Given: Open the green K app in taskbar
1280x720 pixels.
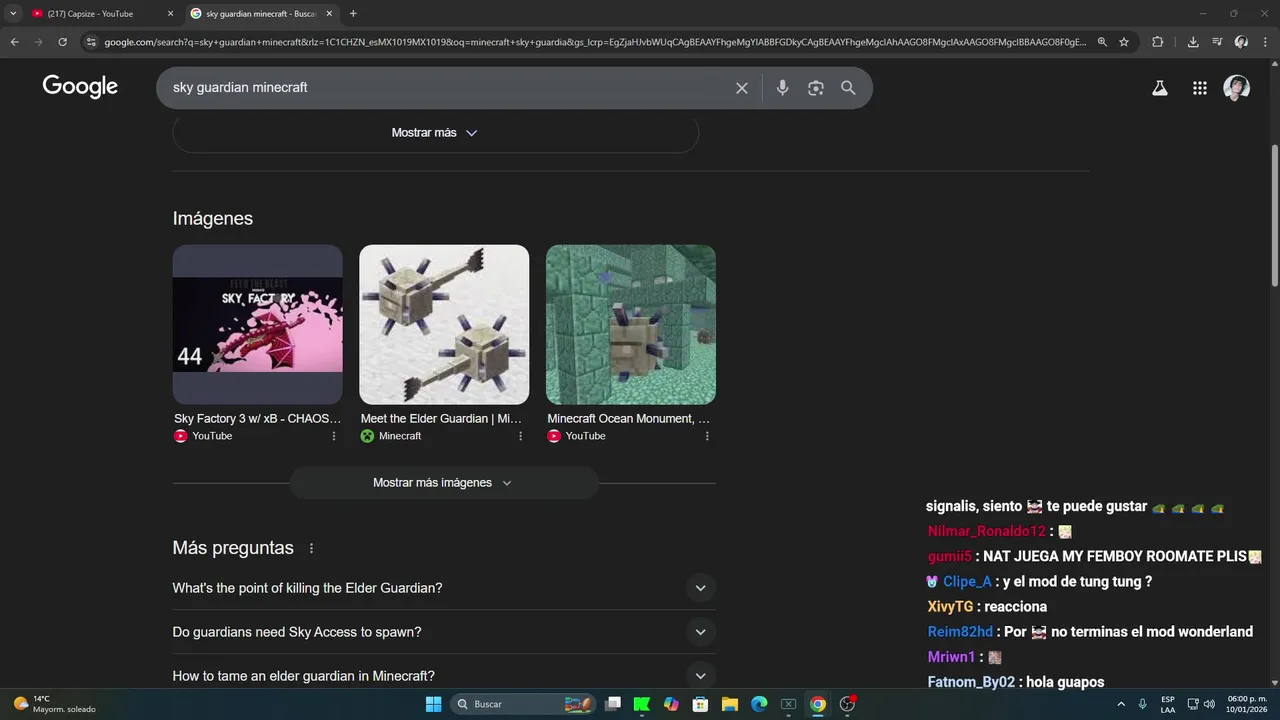Looking at the screenshot, I should 642,704.
